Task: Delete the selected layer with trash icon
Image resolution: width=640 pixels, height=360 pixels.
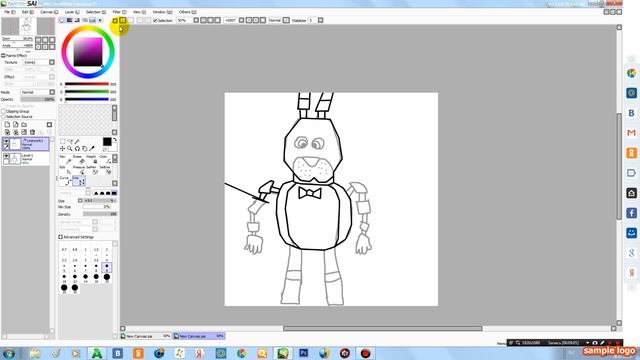Action: [32, 132]
